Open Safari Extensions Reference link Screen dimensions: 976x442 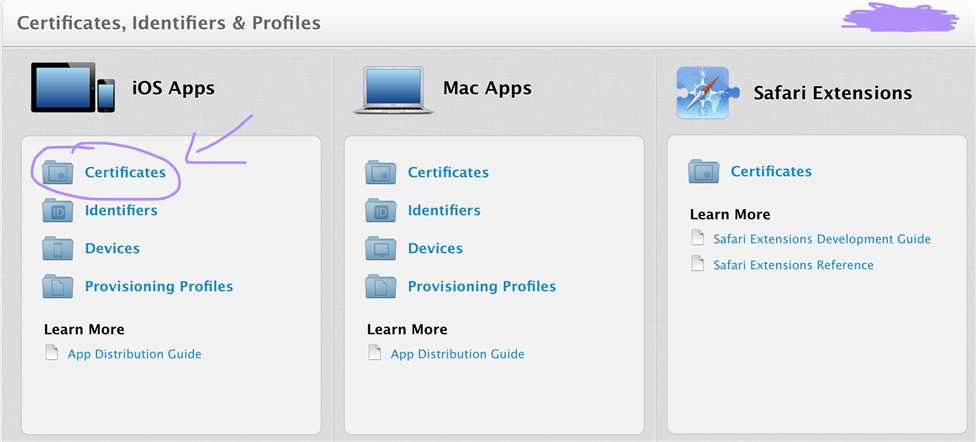pyautogui.click(x=793, y=265)
